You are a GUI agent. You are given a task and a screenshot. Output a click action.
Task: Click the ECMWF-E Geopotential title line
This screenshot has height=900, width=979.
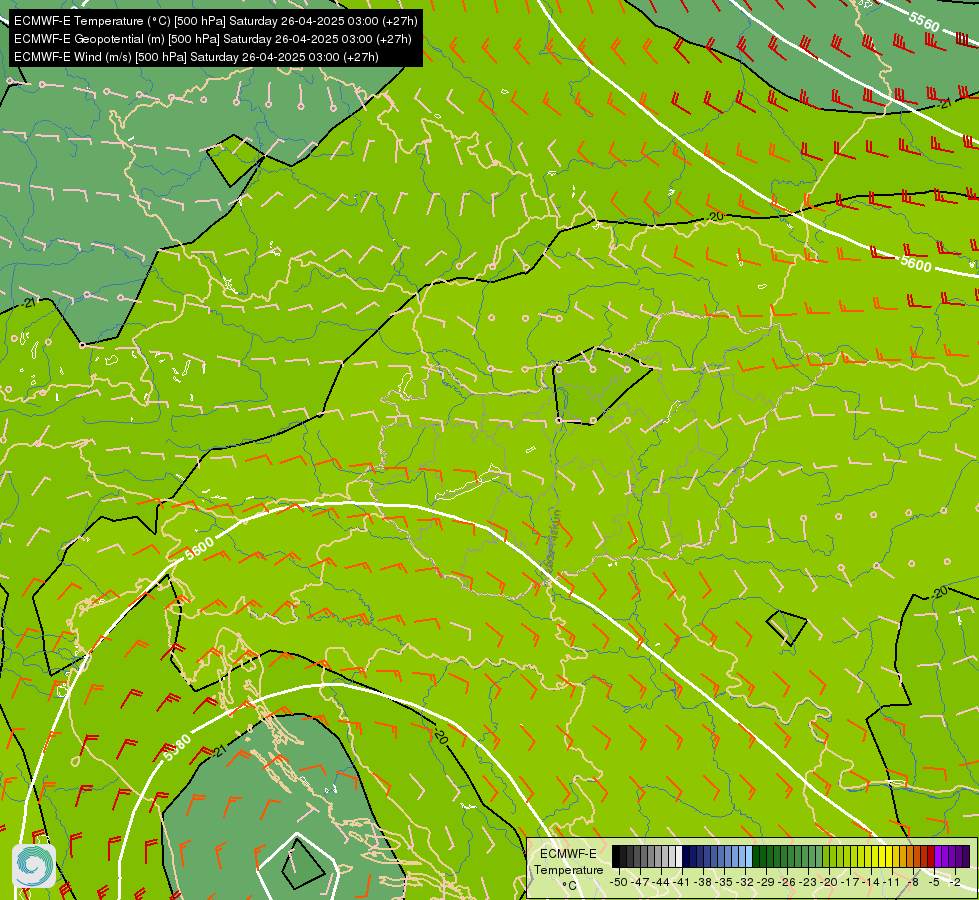(x=213, y=39)
